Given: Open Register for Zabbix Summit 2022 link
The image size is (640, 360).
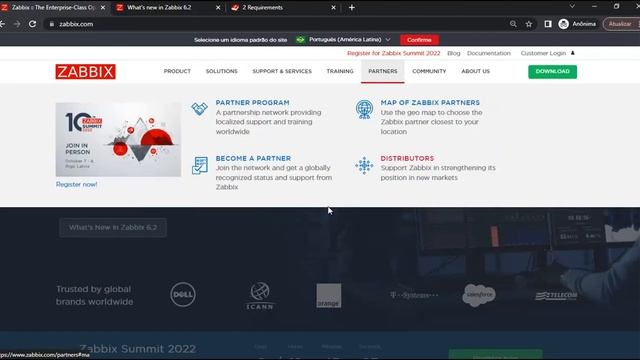Looking at the screenshot, I should pos(393,53).
